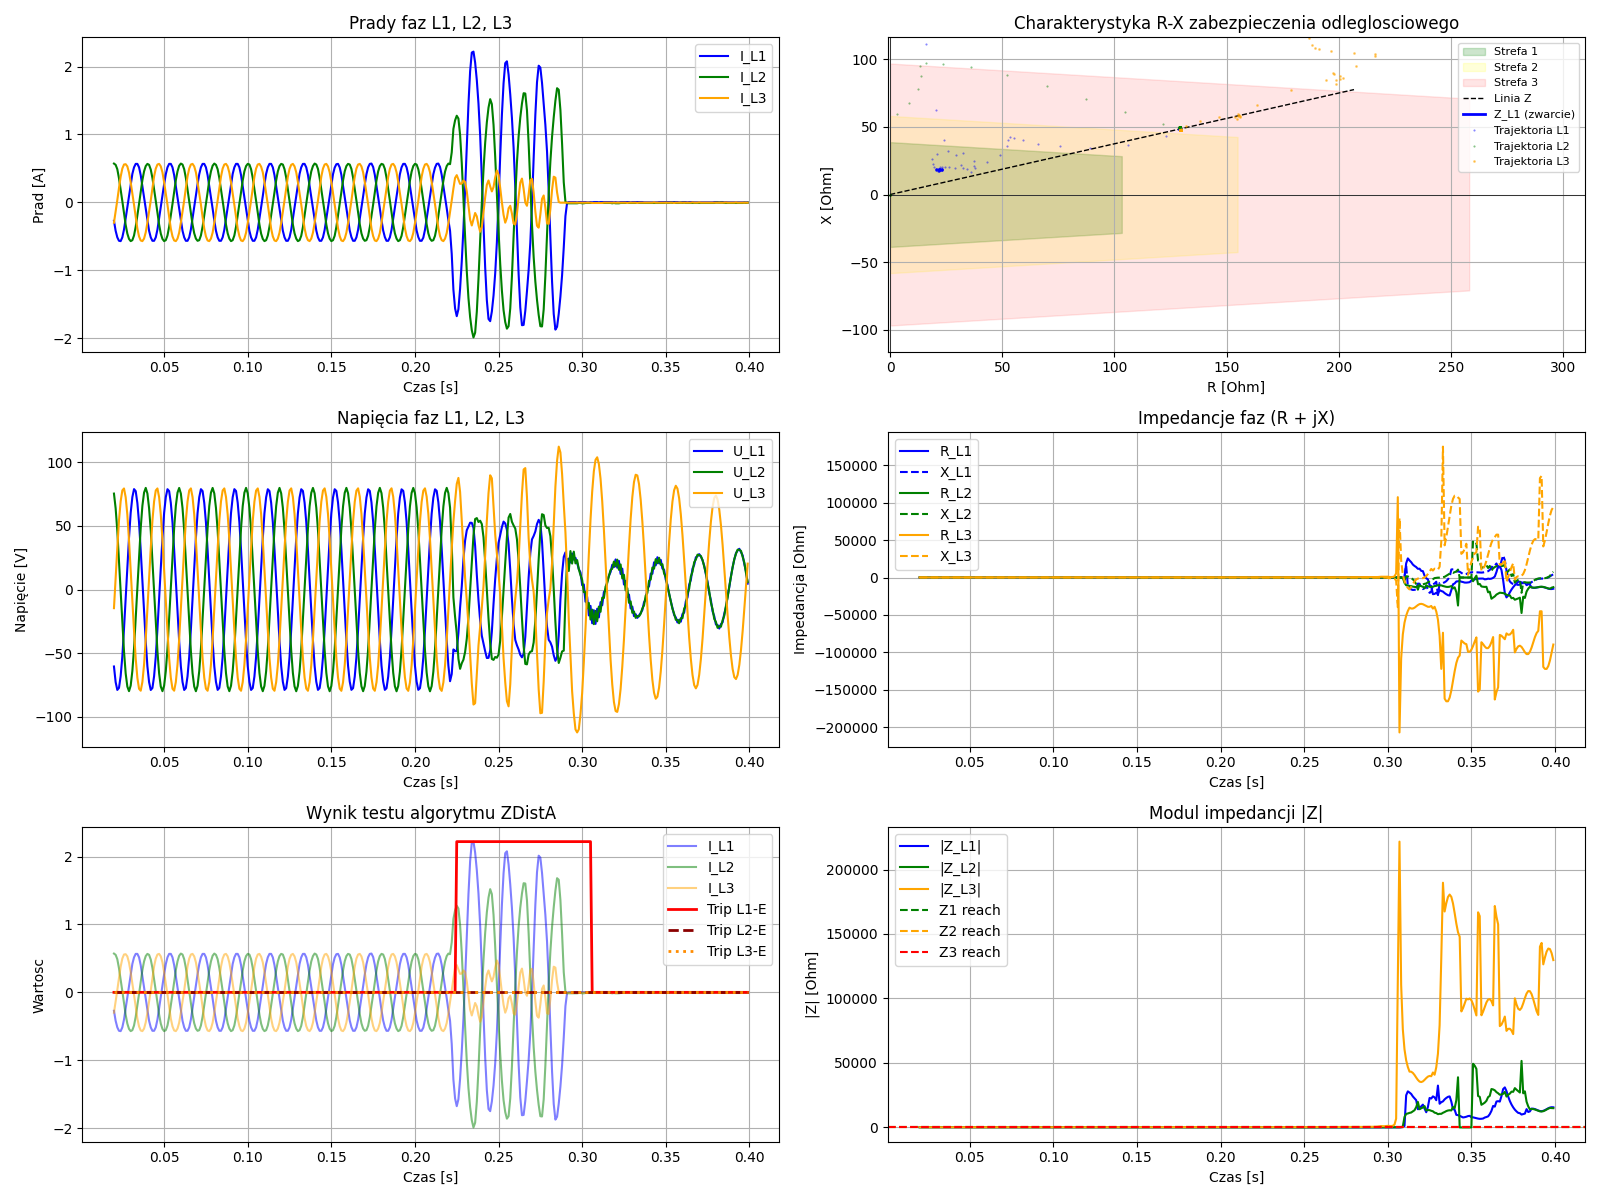Screen dimensions: 1600x1200
Task: Select 'Linia Z' dashed legend entry
Action: pos(1512,98)
